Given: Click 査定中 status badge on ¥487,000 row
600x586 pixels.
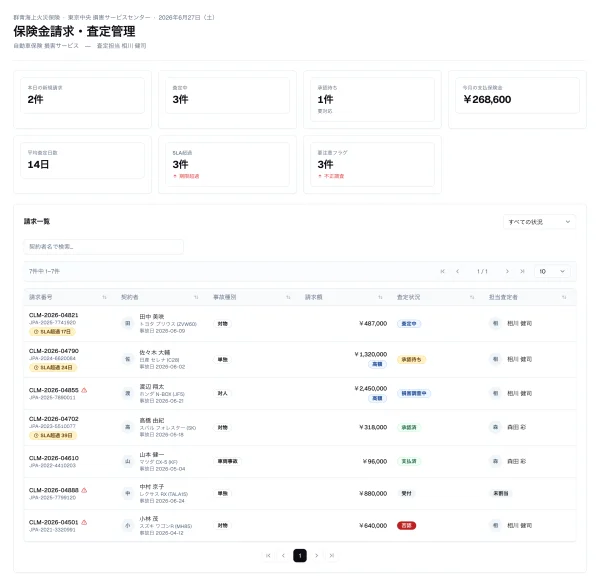Looking at the screenshot, I should (409, 323).
